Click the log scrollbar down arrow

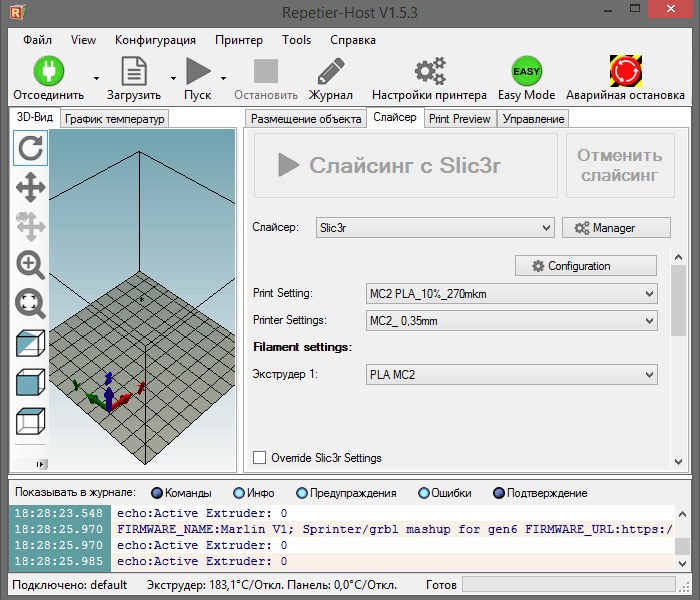pos(682,563)
